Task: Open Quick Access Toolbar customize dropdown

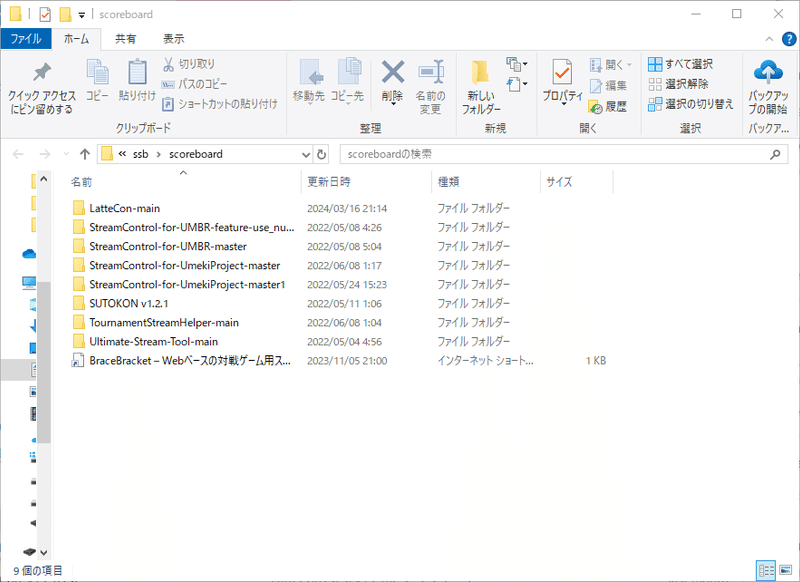Action: click(x=82, y=15)
